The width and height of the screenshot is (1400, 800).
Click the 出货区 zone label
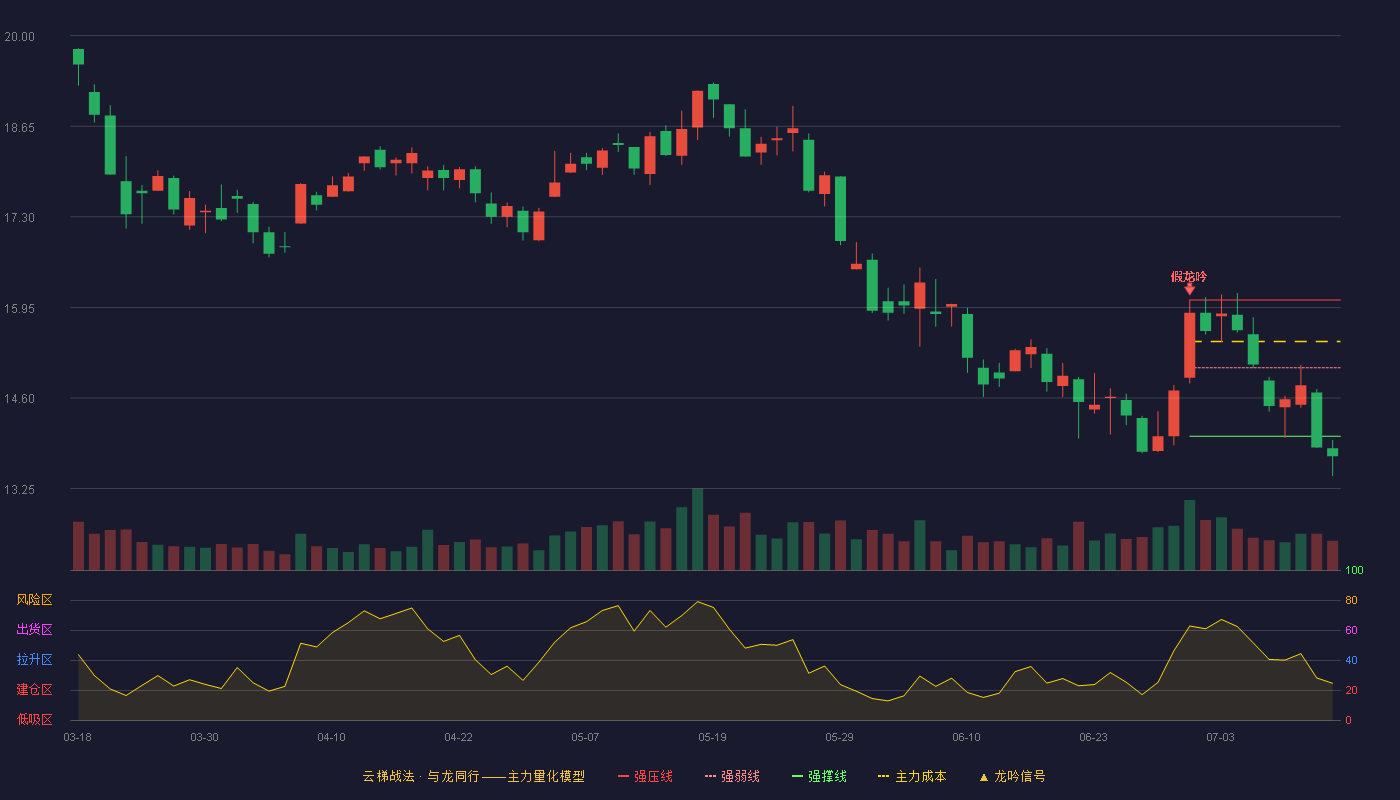coord(34,630)
